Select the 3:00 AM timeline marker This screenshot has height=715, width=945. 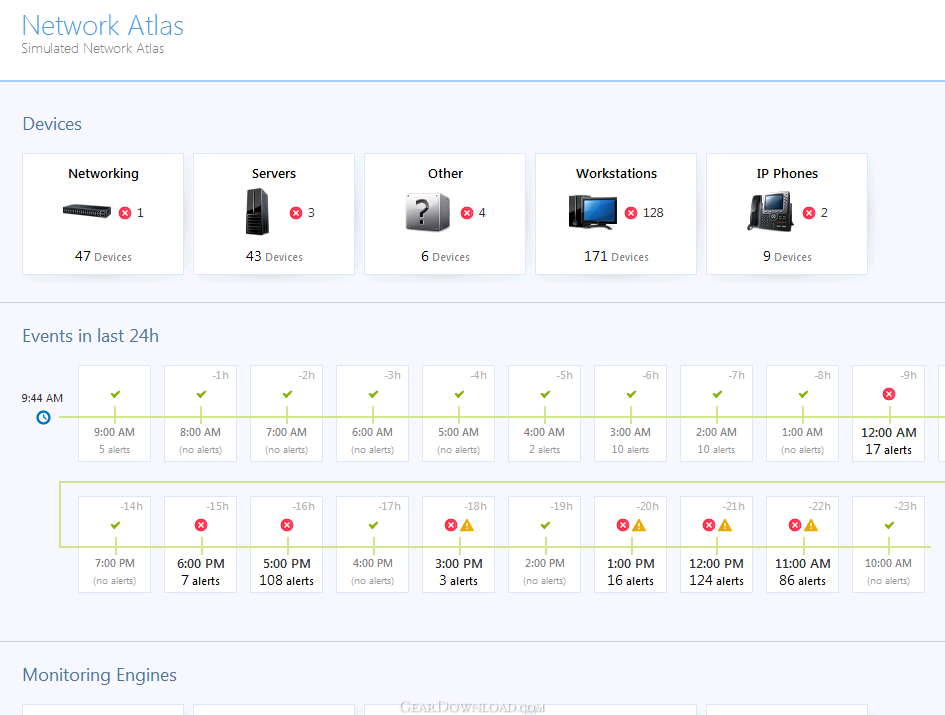click(x=630, y=414)
